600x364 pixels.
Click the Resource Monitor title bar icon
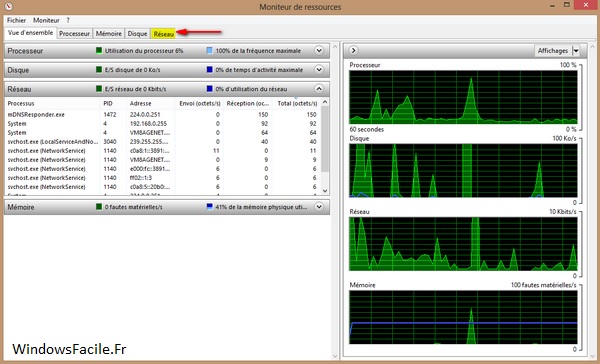pyautogui.click(x=8, y=7)
